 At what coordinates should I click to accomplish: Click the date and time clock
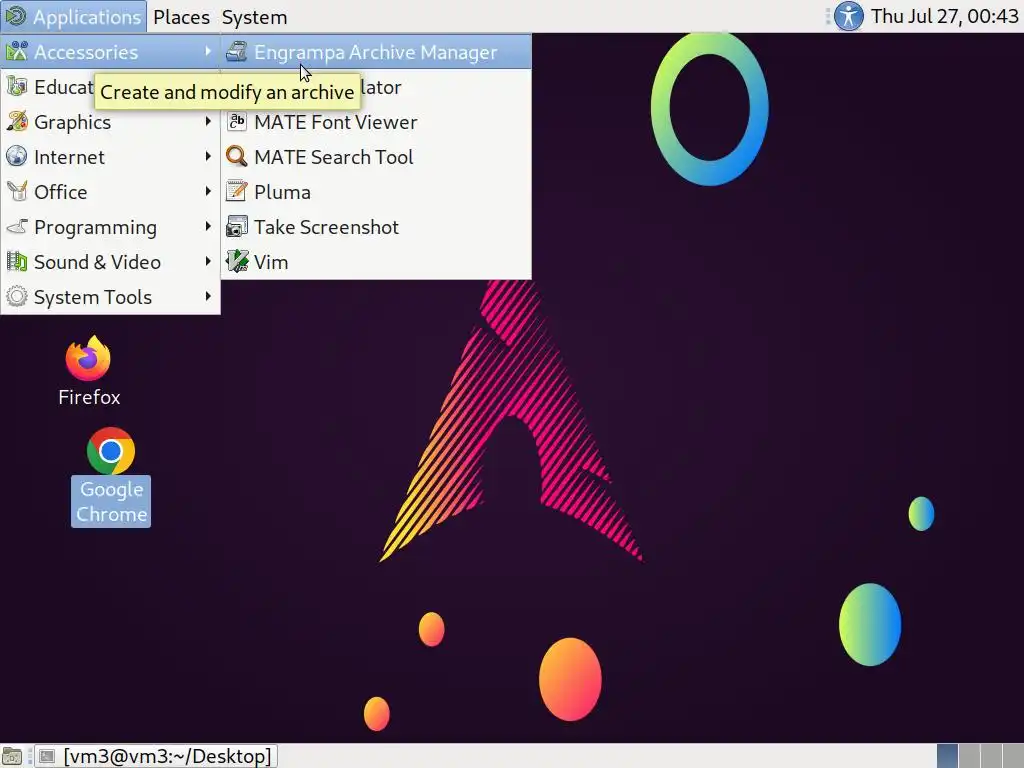(x=944, y=16)
